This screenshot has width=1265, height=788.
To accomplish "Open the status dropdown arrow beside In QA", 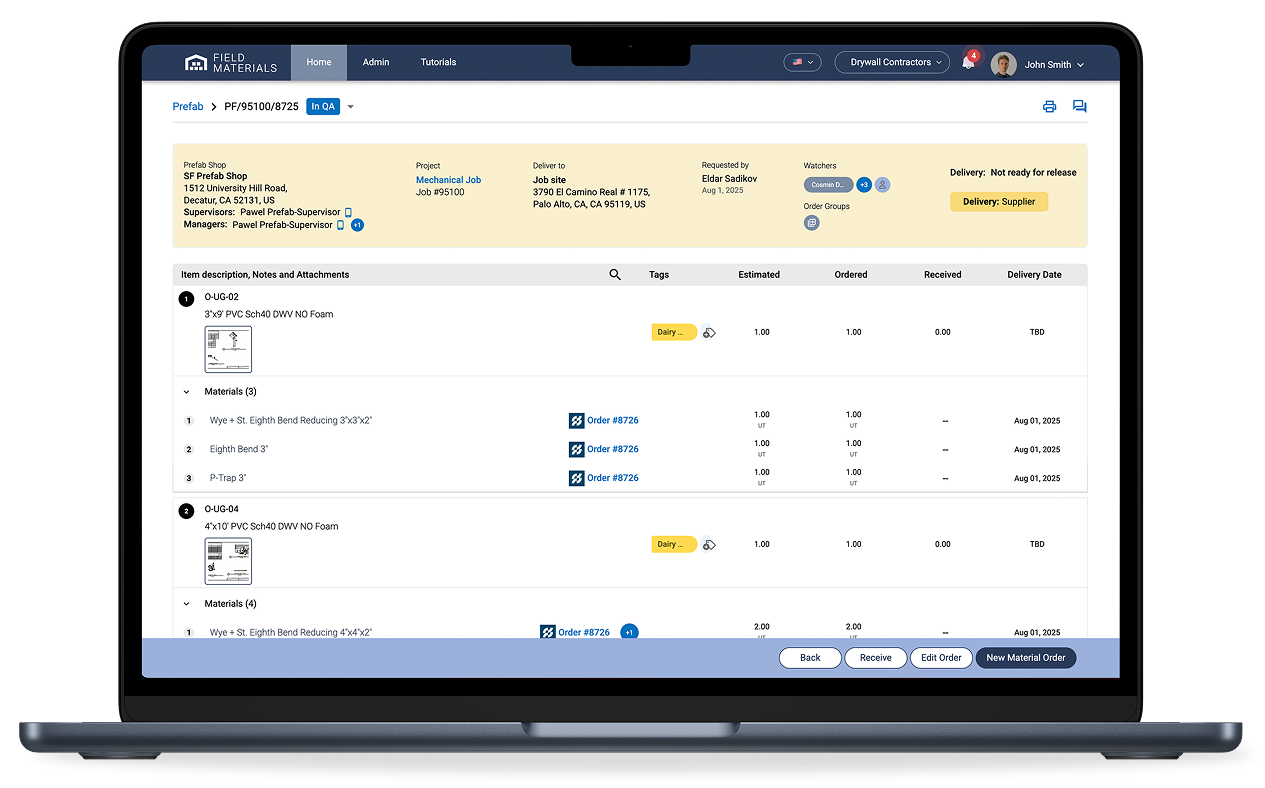I will (351, 107).
